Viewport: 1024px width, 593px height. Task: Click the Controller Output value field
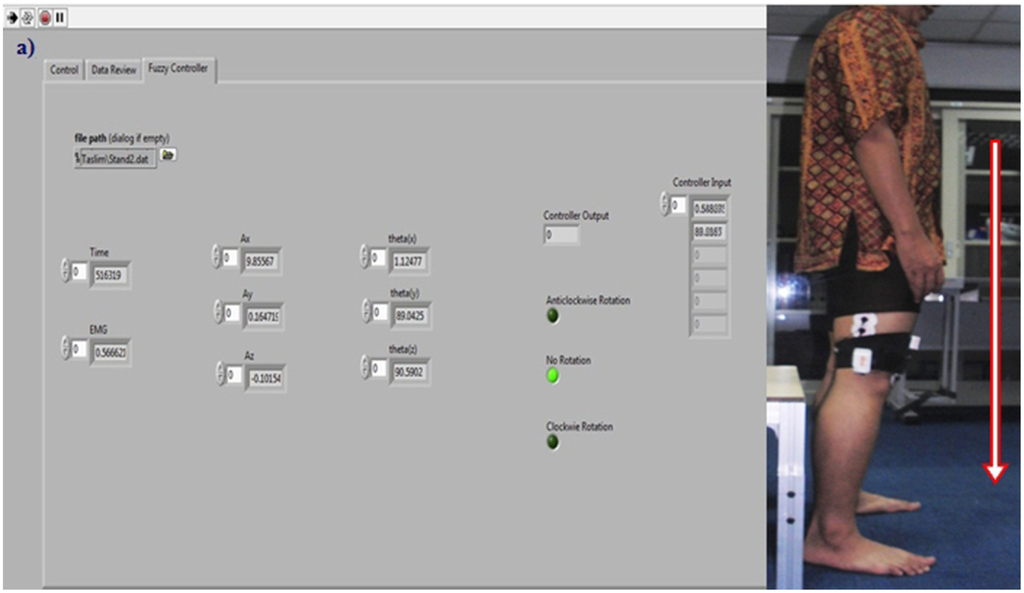(x=561, y=235)
